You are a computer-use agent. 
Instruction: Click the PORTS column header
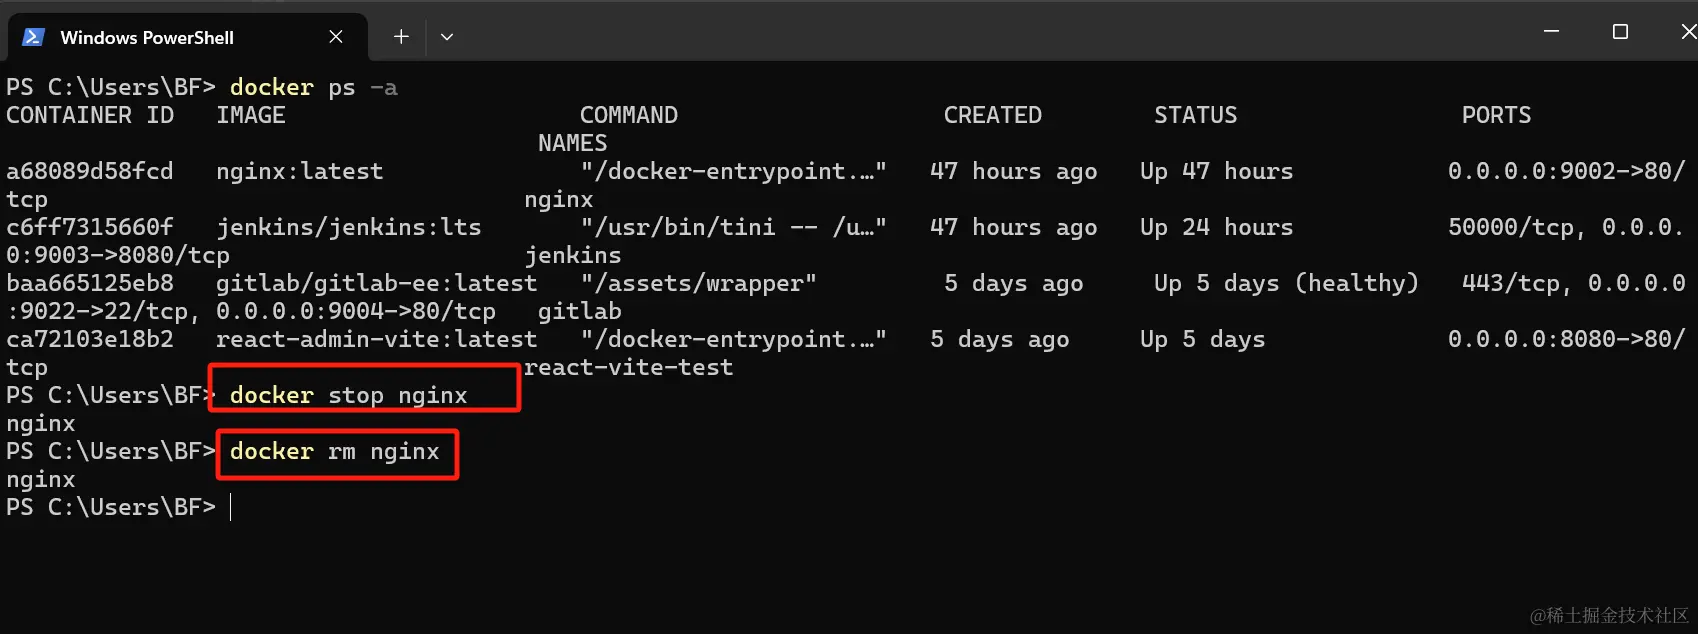pos(1496,115)
